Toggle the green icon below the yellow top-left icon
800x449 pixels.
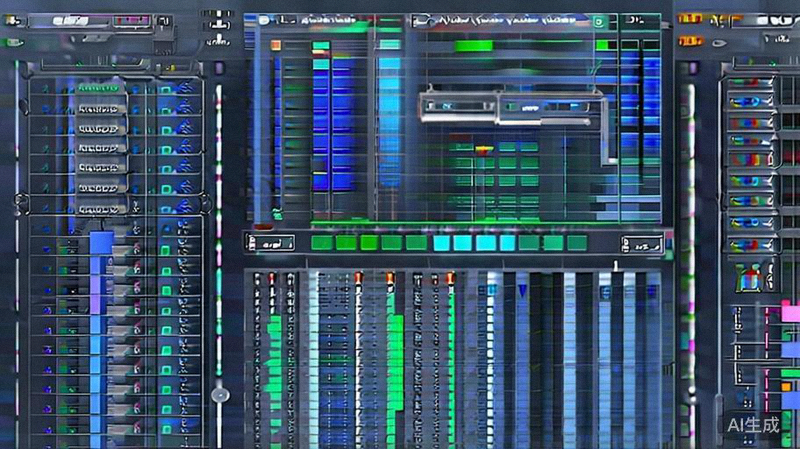(12, 42)
